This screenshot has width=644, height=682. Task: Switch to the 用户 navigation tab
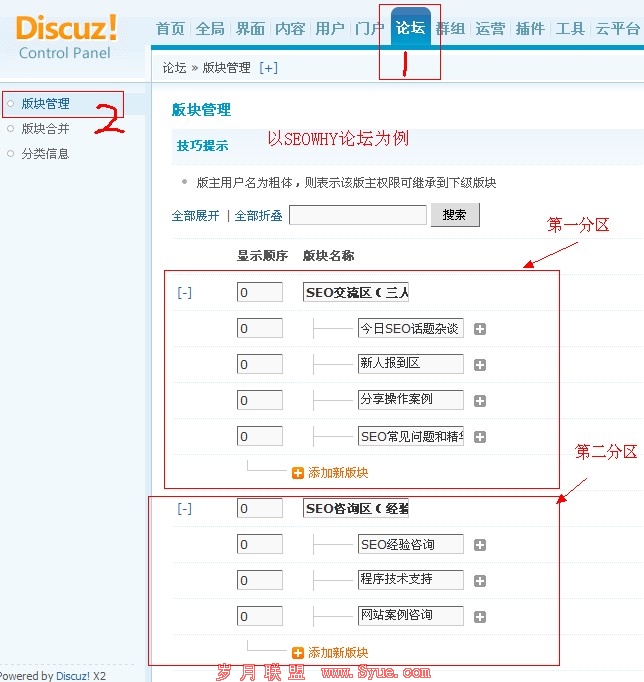click(330, 29)
